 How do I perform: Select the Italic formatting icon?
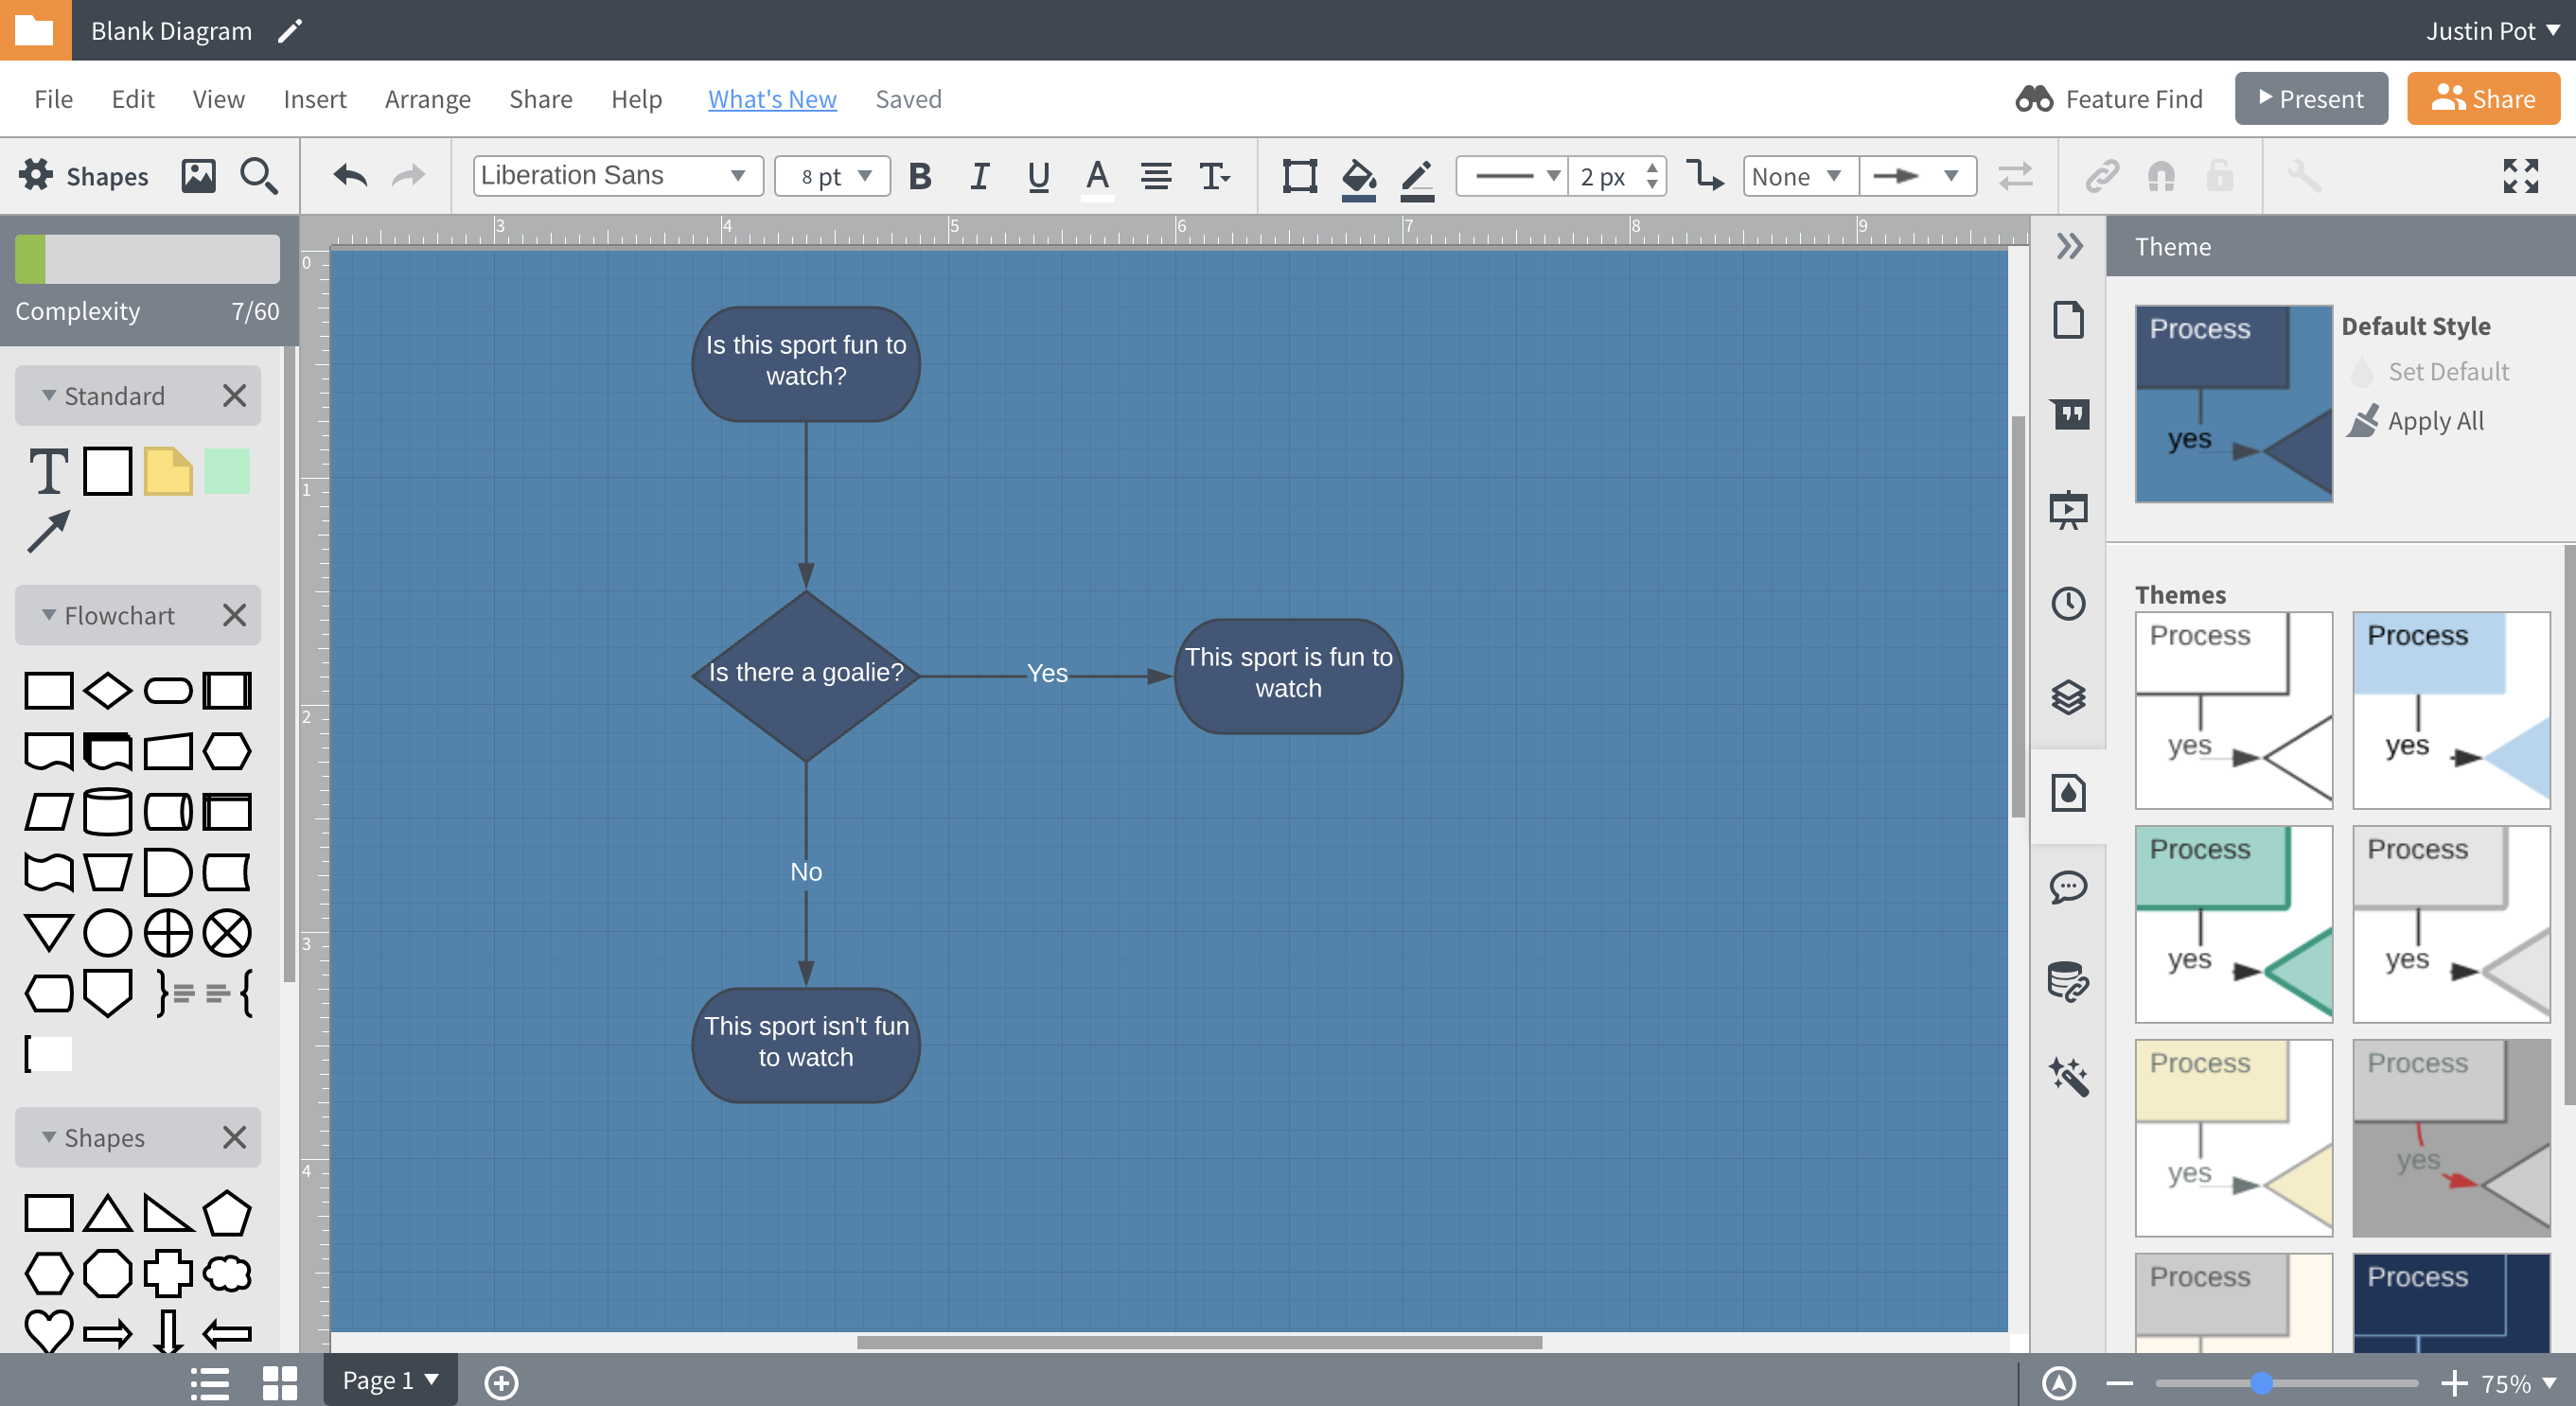pos(977,177)
